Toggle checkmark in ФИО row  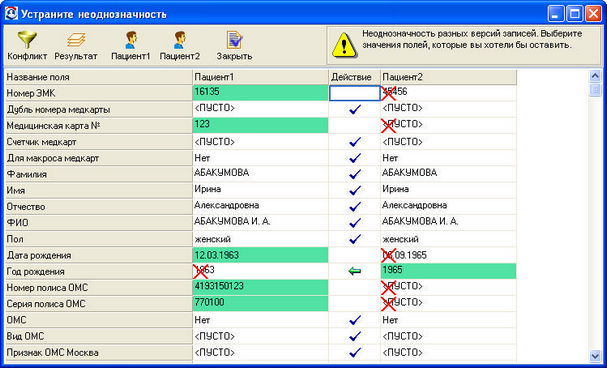click(x=355, y=223)
